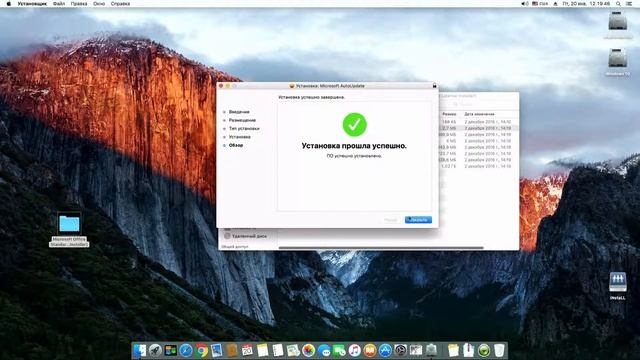Open the Установщик application menu
Viewport: 640px width, 360px height.
pyautogui.click(x=32, y=4)
